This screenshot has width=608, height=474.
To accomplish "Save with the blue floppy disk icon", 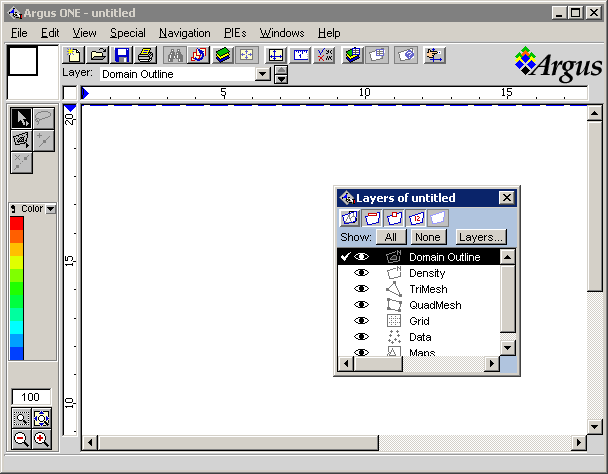I will [122, 55].
